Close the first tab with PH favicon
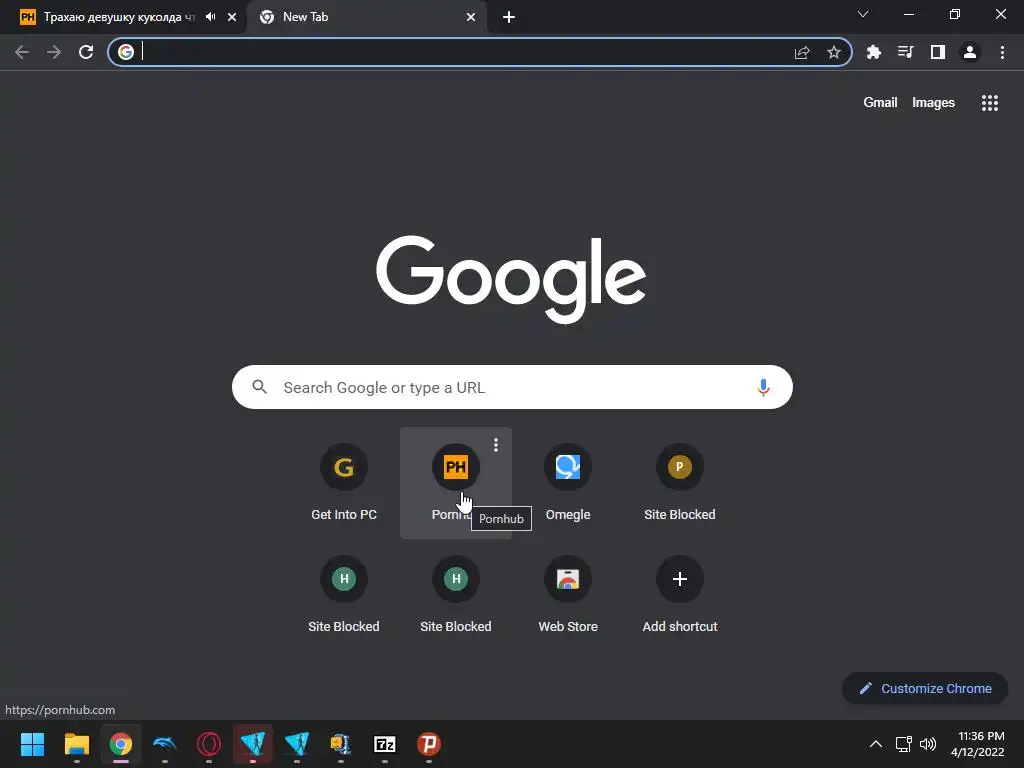This screenshot has width=1024, height=768. point(232,17)
